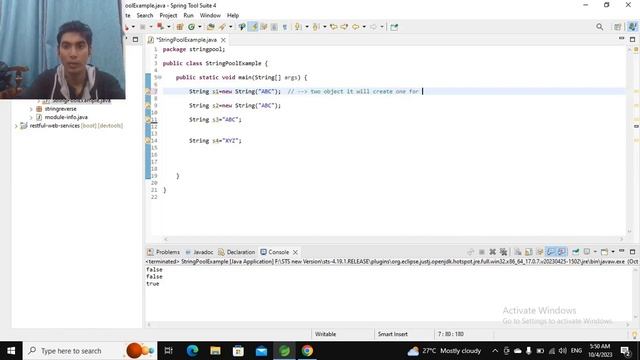This screenshot has height=360, width=640.
Task: Click the Windows search box on the taskbar
Action: (90, 351)
